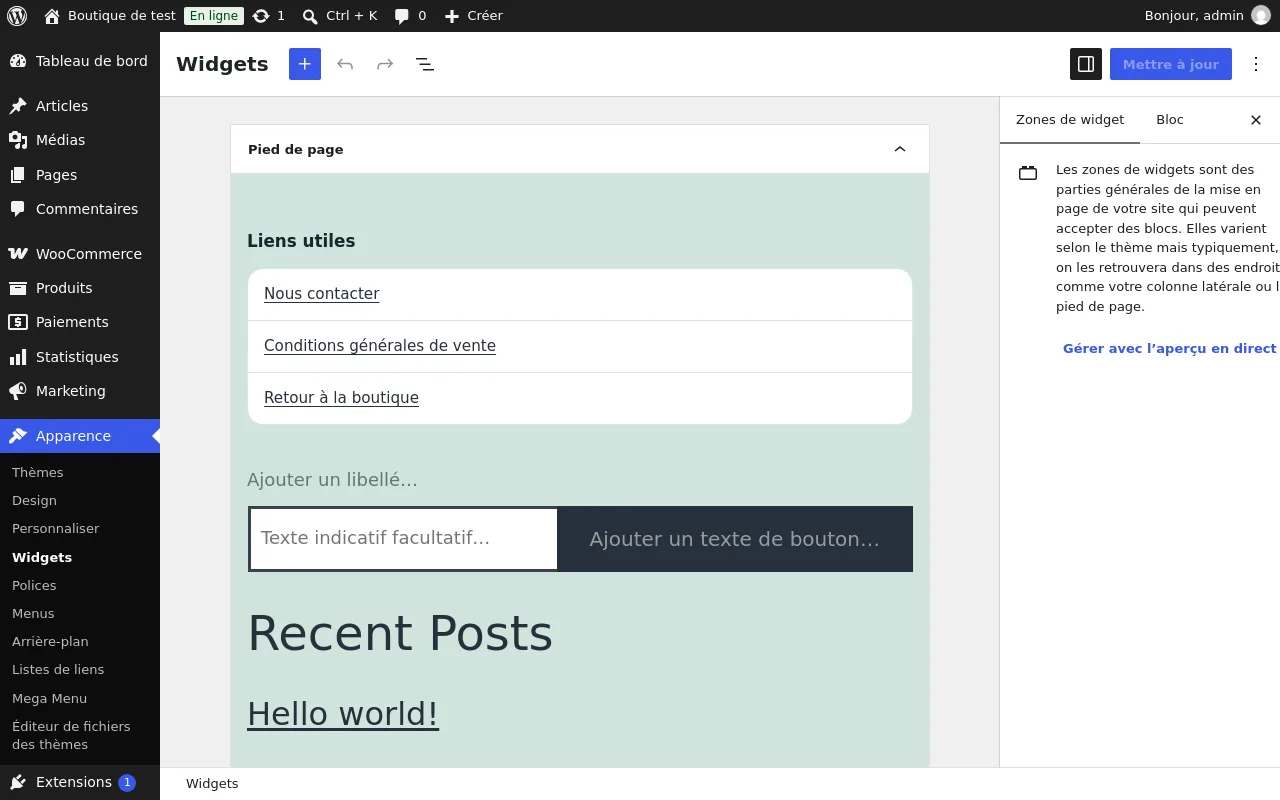Screen dimensions: 1280x800
Task: Click the Retour à la boutique link
Action: tap(341, 398)
